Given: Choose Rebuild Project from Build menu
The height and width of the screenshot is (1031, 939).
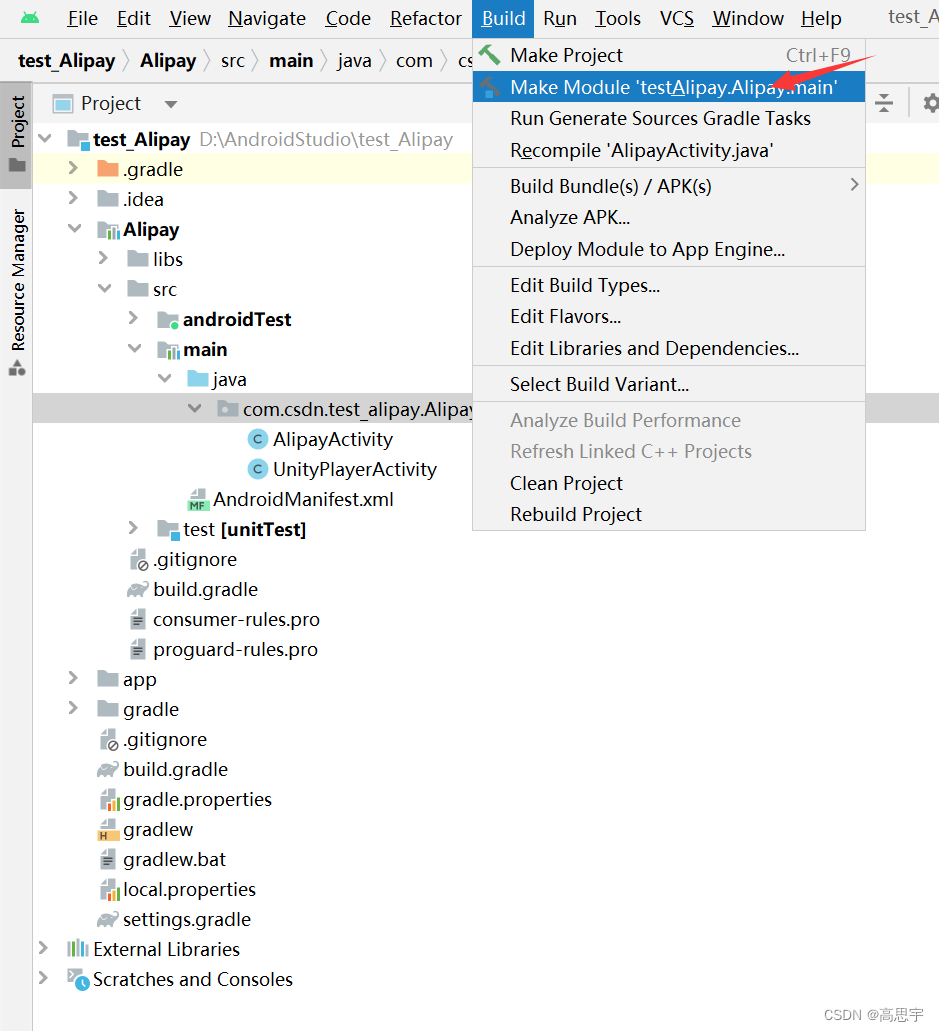Looking at the screenshot, I should coord(669,514).
